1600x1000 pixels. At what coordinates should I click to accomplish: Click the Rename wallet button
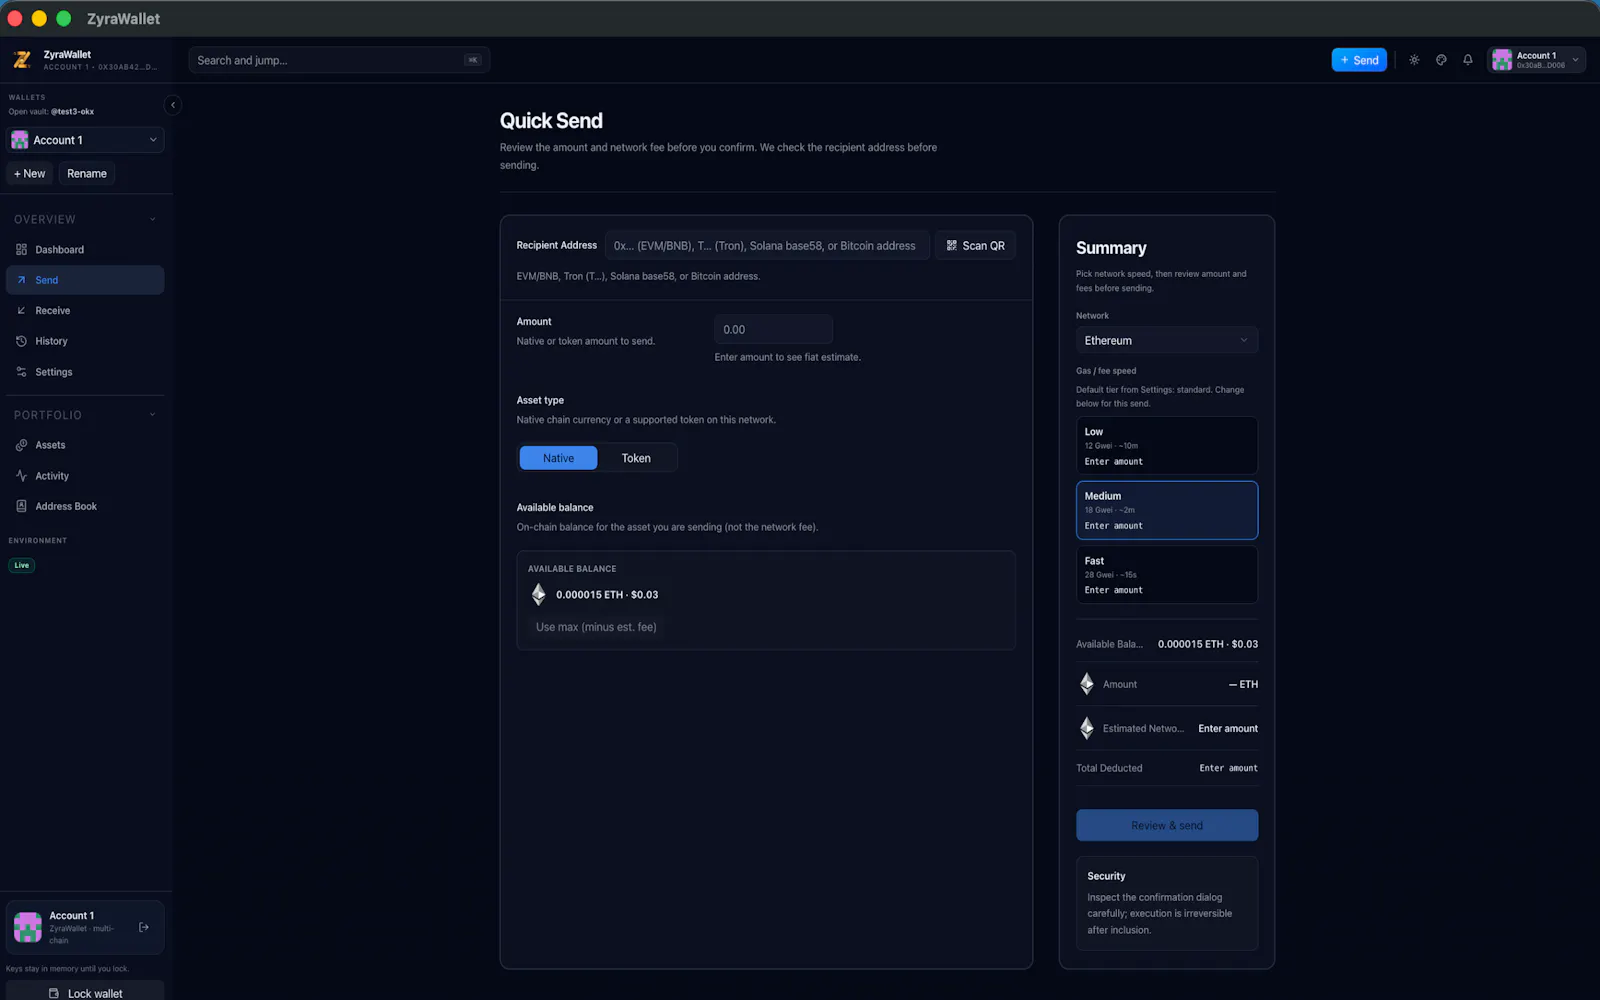pos(87,173)
